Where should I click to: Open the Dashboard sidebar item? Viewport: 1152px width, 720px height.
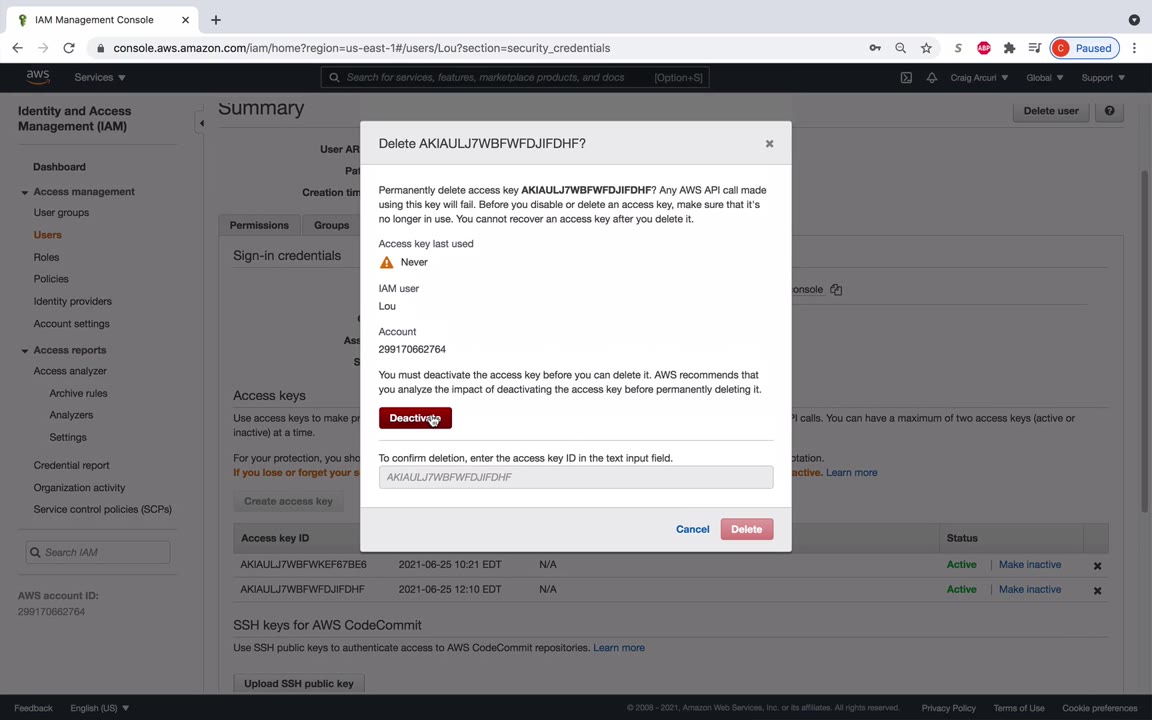60,167
